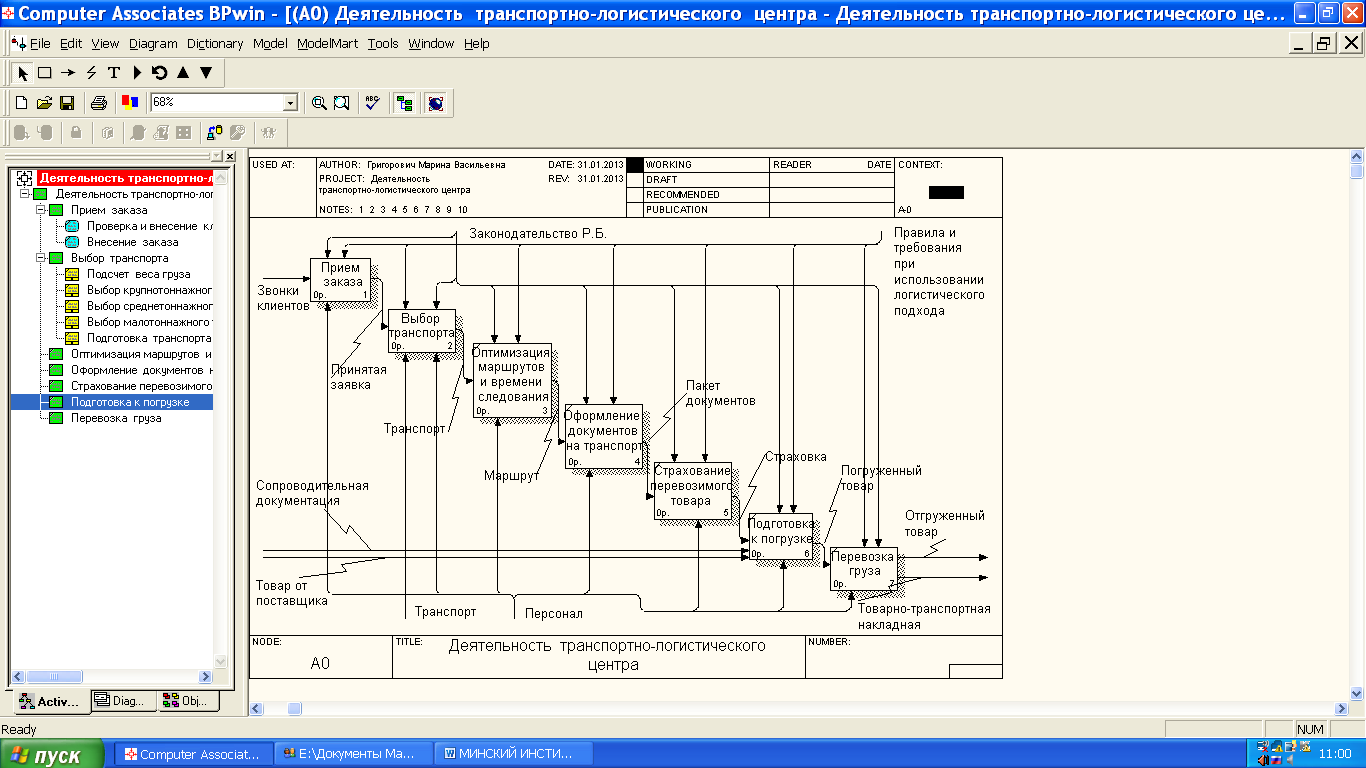Image resolution: width=1366 pixels, height=768 pixels.
Task: Select the Pointer tool in the toolbox
Action: (x=23, y=73)
